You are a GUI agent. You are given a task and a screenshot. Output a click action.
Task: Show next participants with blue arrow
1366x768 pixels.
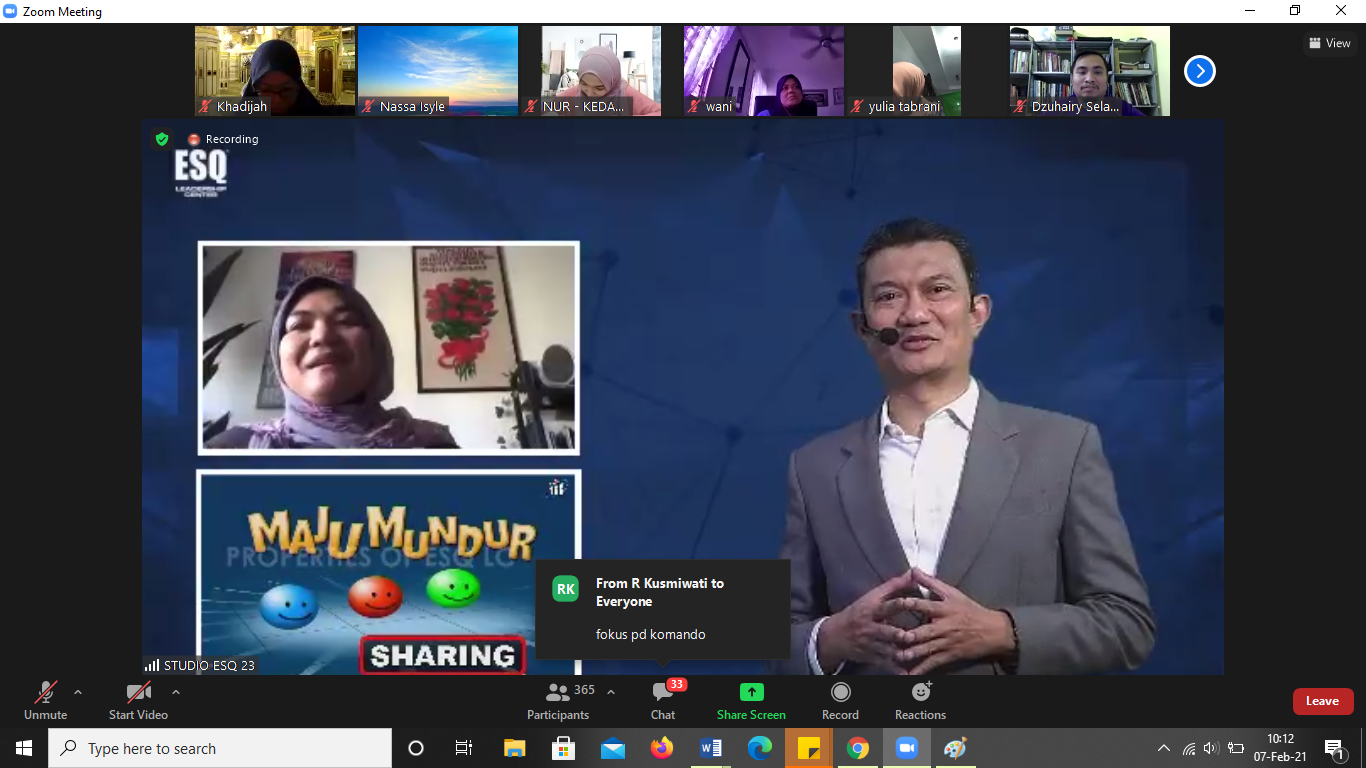1199,71
